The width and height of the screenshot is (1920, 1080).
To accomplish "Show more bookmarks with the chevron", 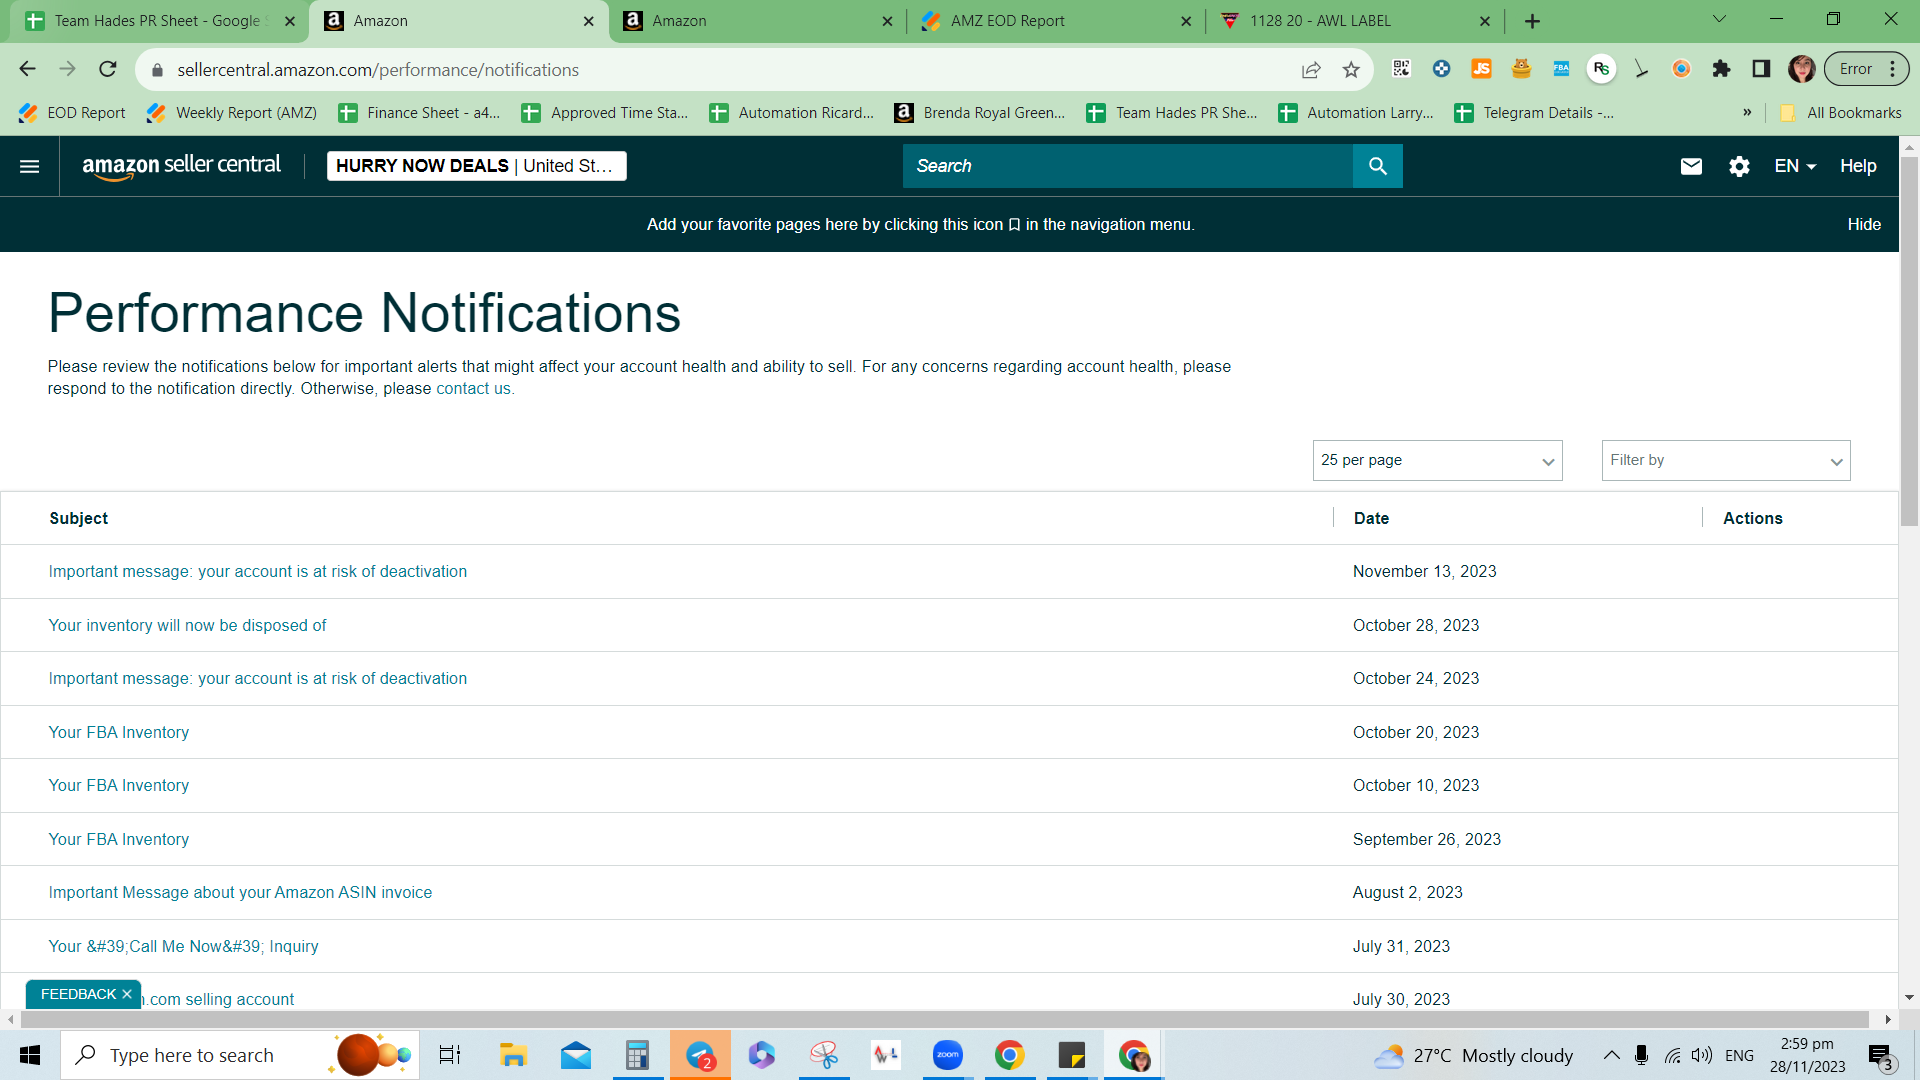I will [x=1747, y=113].
